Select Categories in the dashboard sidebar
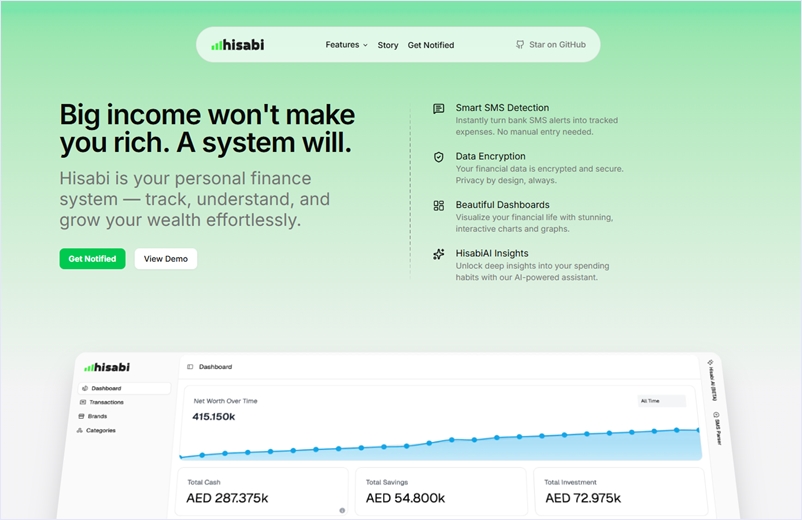Image resolution: width=802 pixels, height=520 pixels. click(x=100, y=430)
